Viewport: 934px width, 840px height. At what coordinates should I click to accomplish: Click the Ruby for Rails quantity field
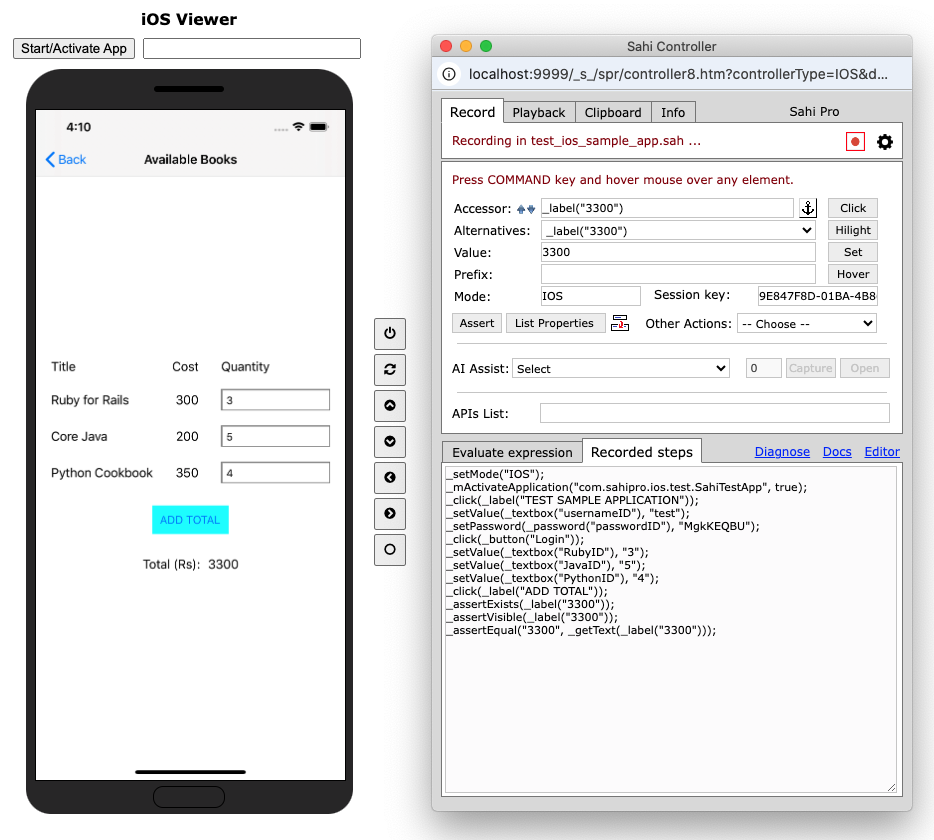pyautogui.click(x=275, y=400)
